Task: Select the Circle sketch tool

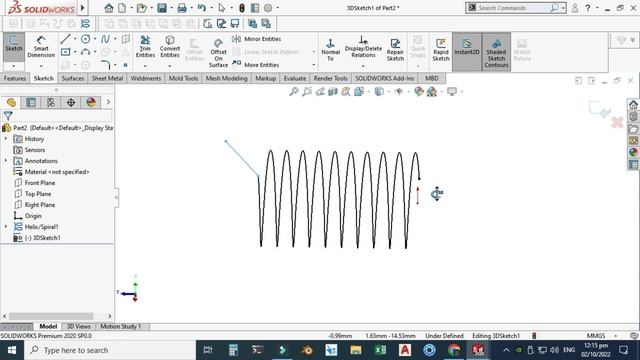Action: pyautogui.click(x=85, y=39)
